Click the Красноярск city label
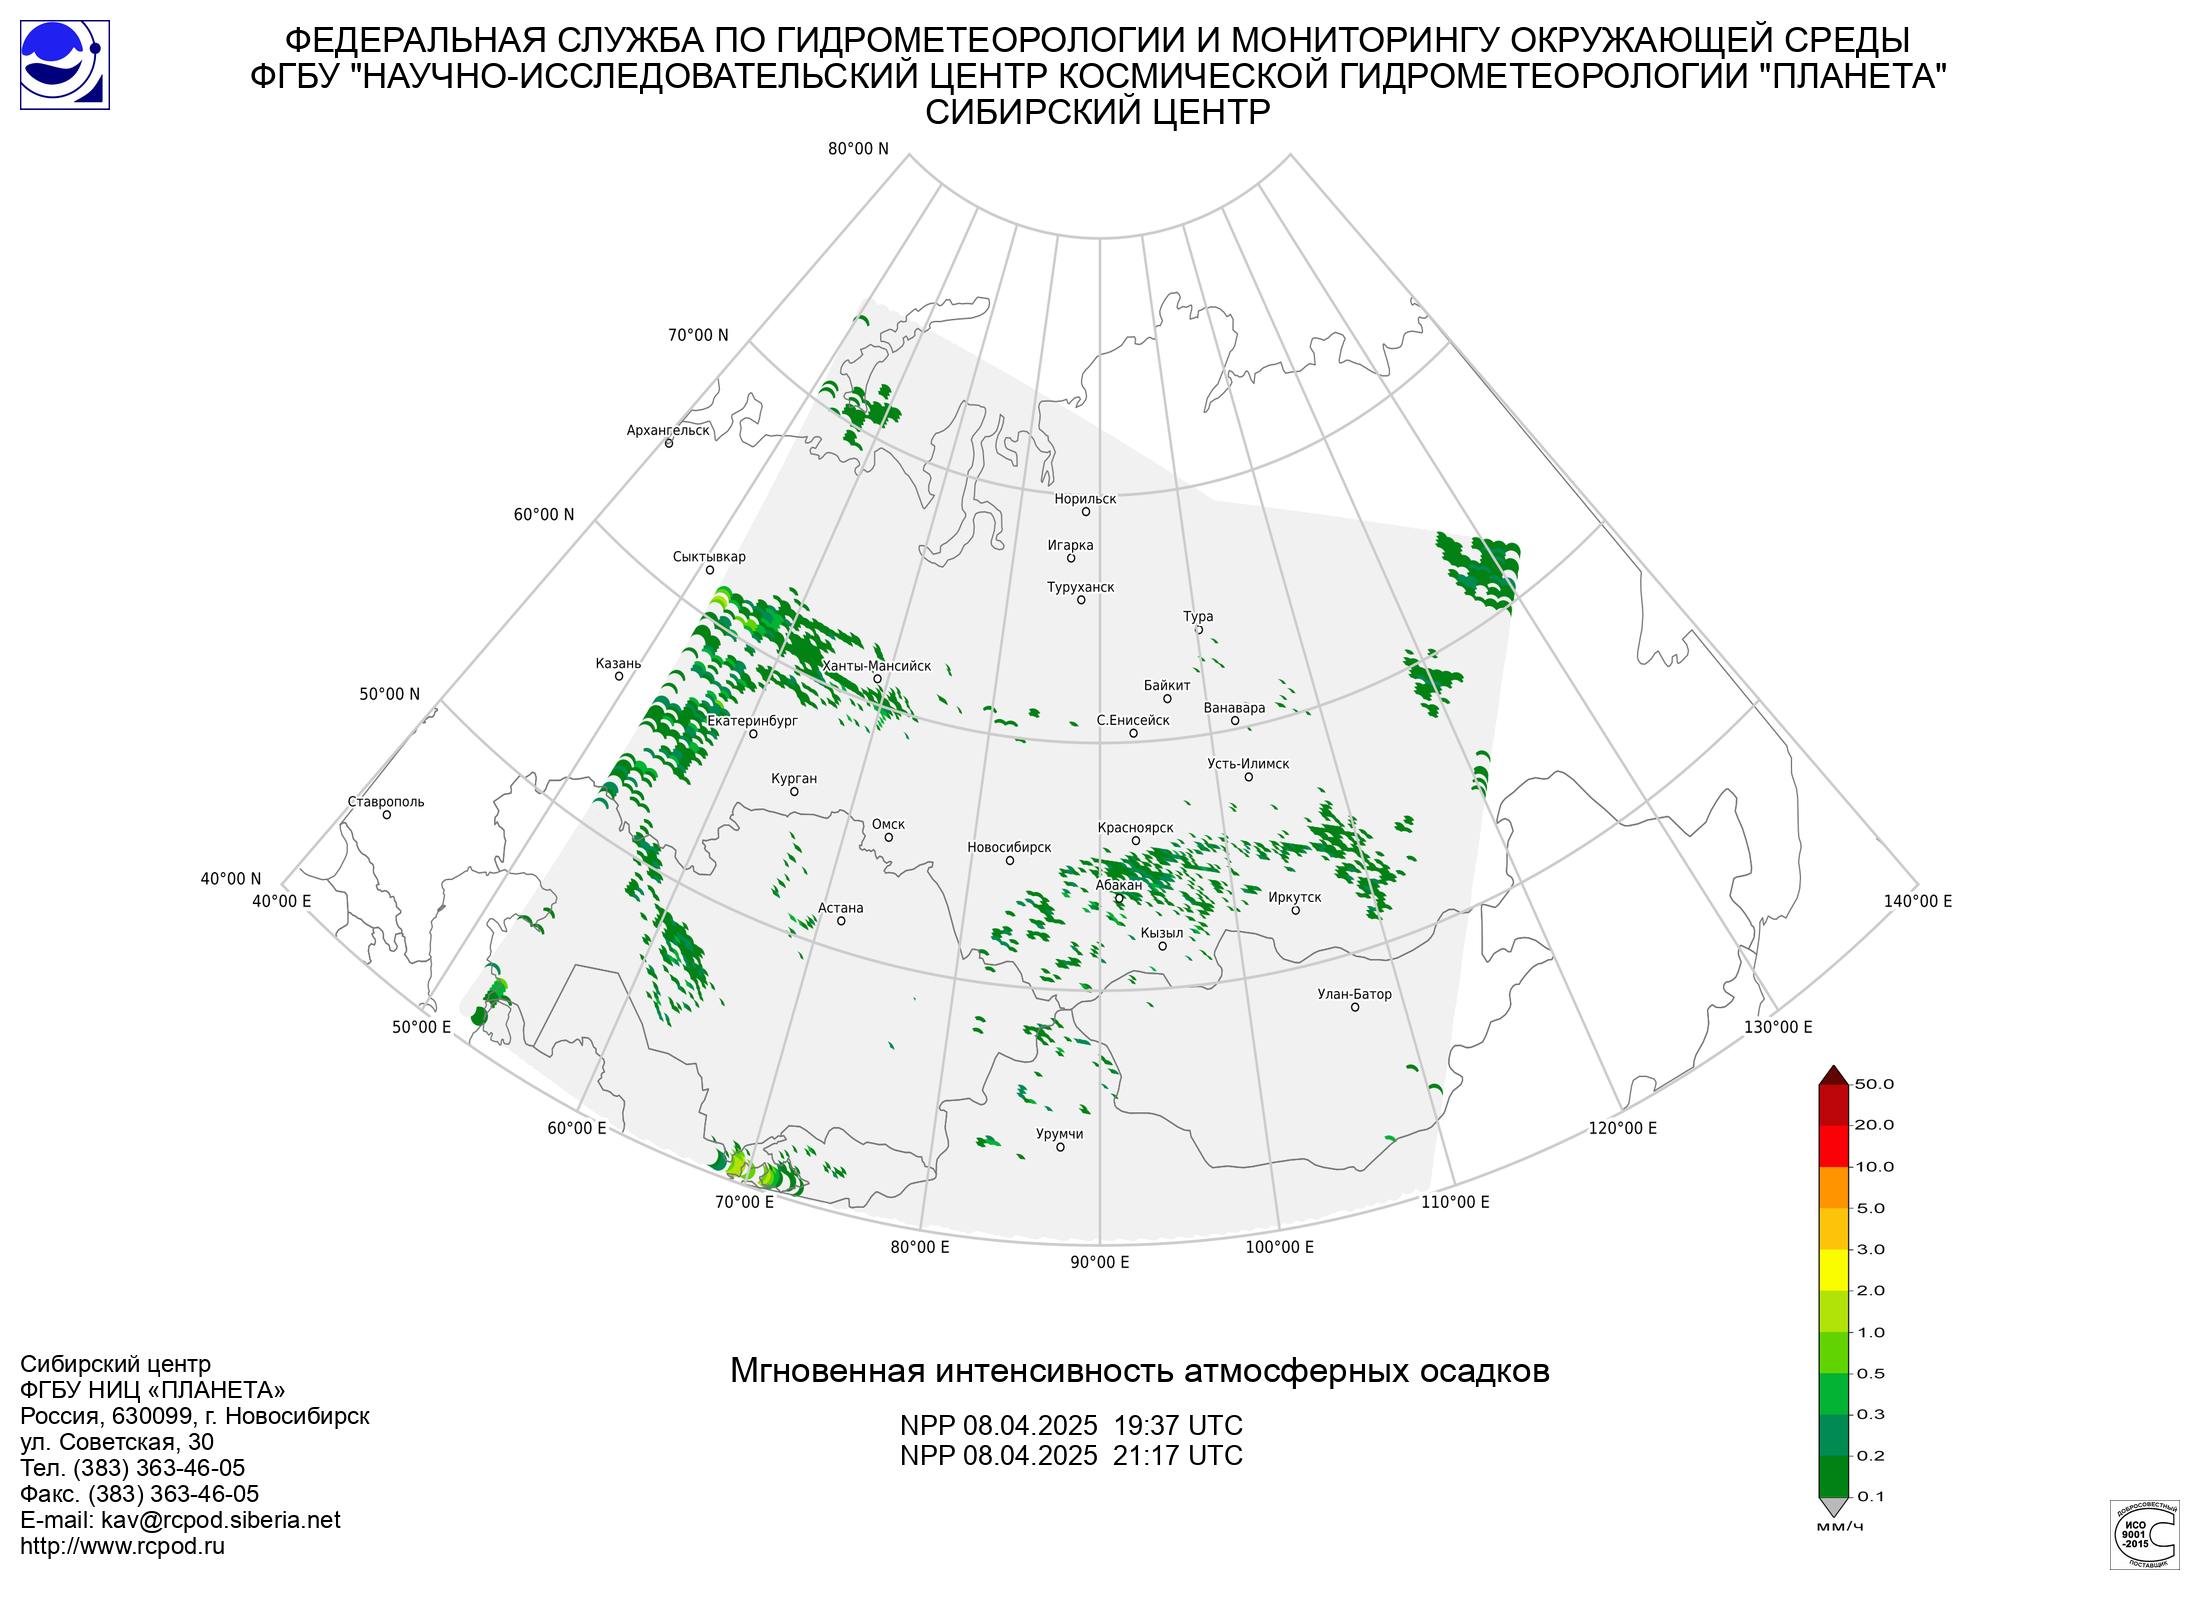Image resolution: width=2200 pixels, height=1600 pixels. pos(1135,828)
